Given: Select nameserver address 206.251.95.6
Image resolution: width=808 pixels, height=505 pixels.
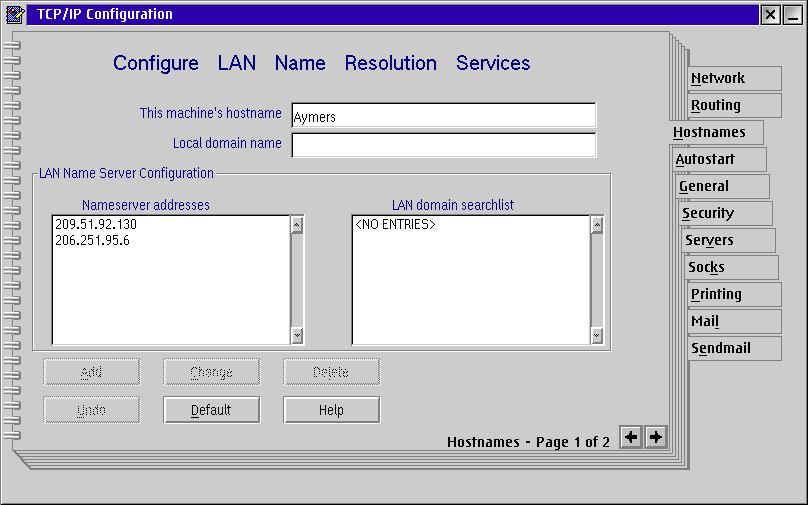Looking at the screenshot, I should coord(92,240).
